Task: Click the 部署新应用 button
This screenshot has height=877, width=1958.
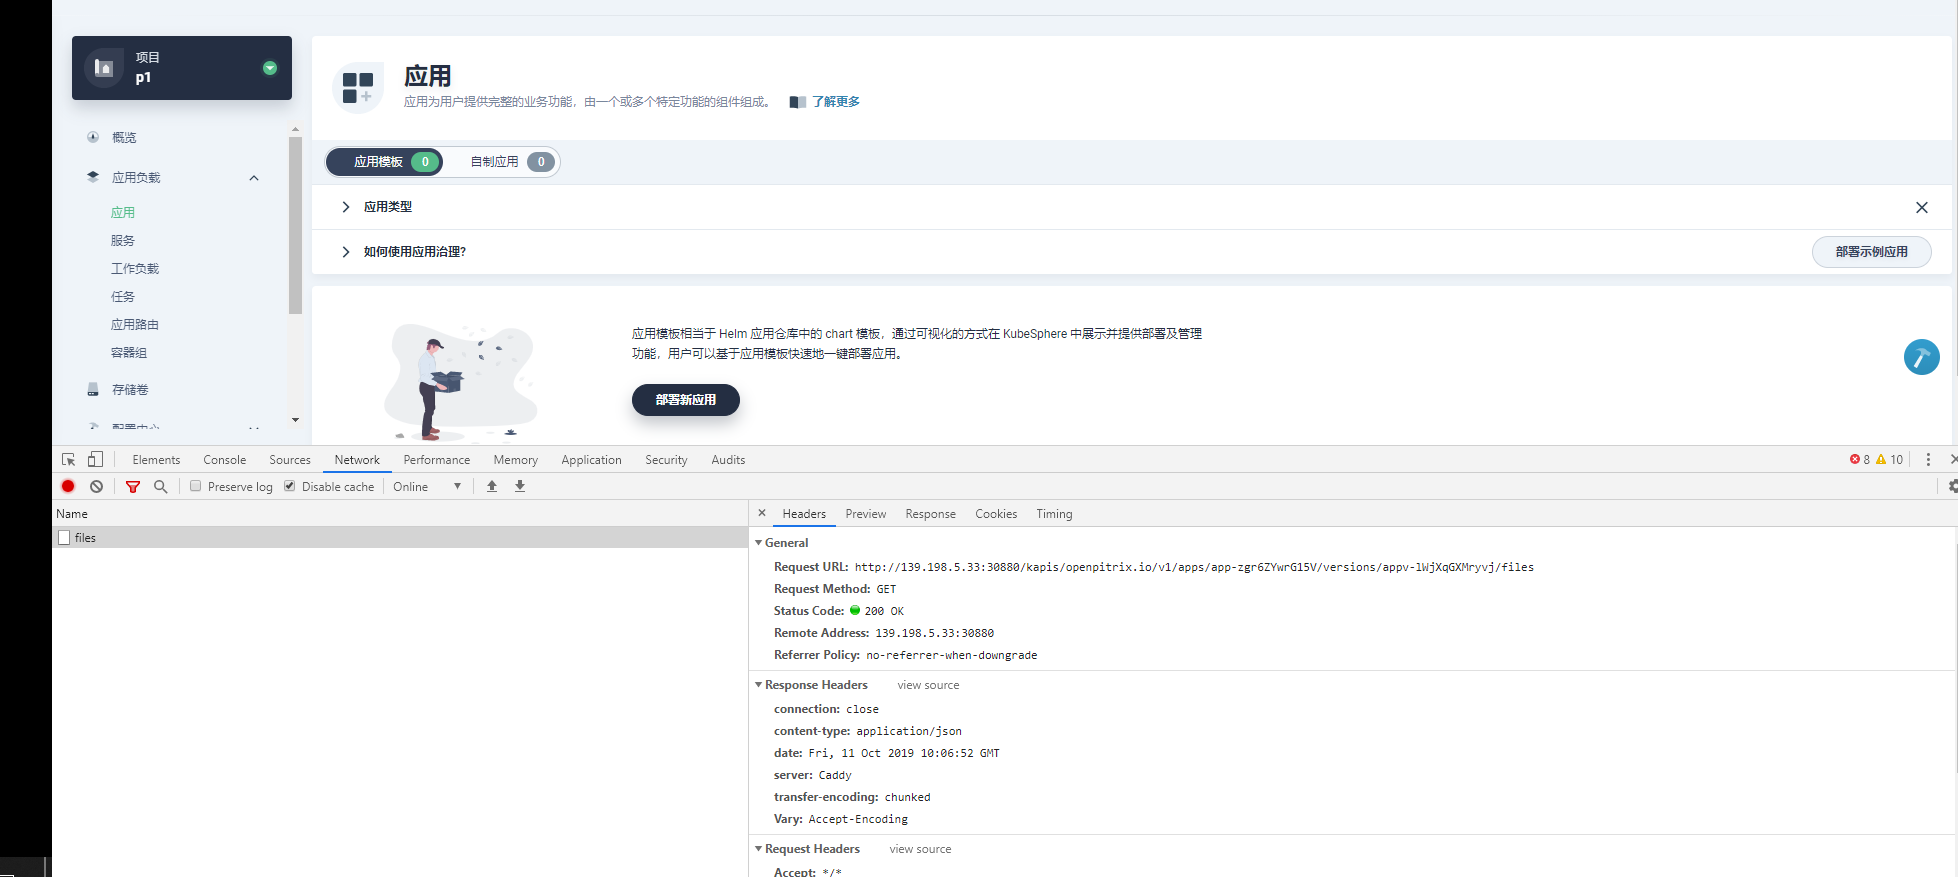Action: 686,399
